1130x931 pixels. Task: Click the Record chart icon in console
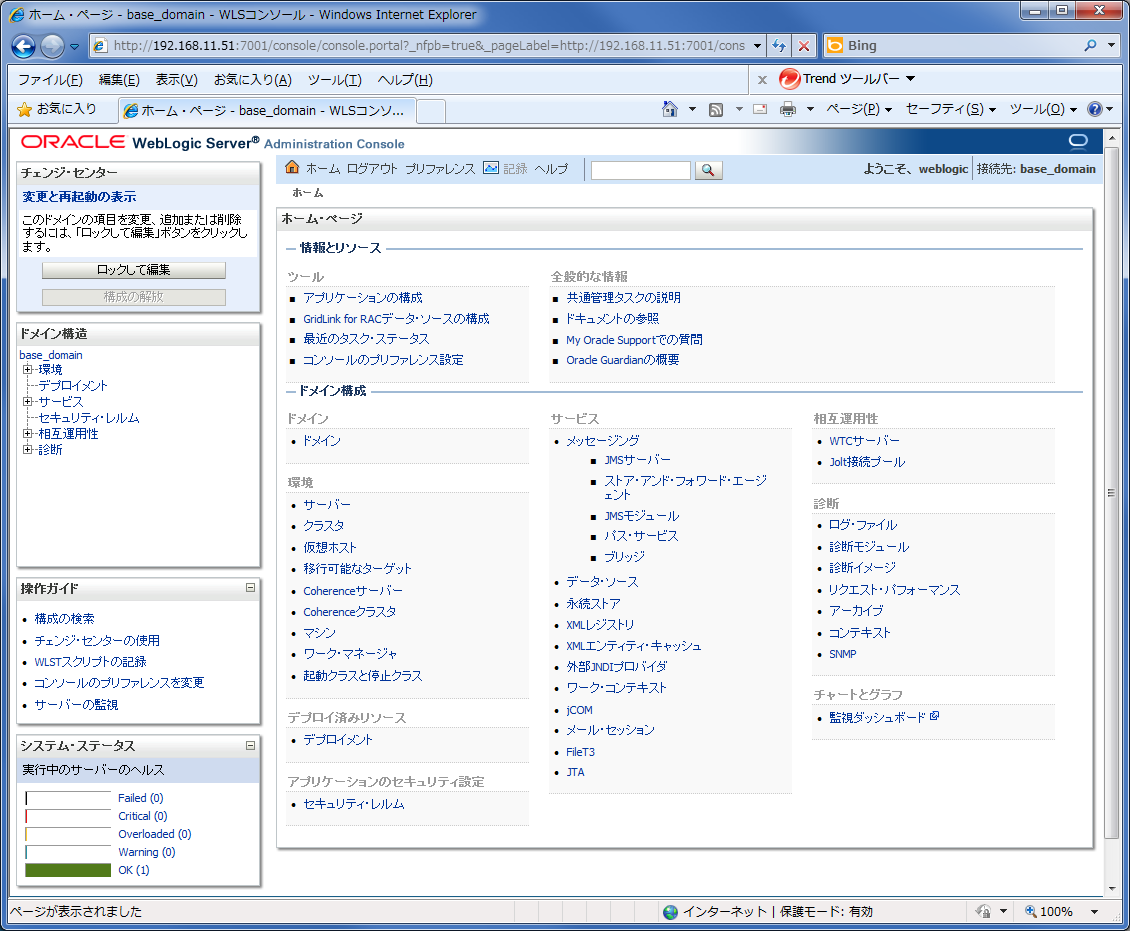coord(491,168)
